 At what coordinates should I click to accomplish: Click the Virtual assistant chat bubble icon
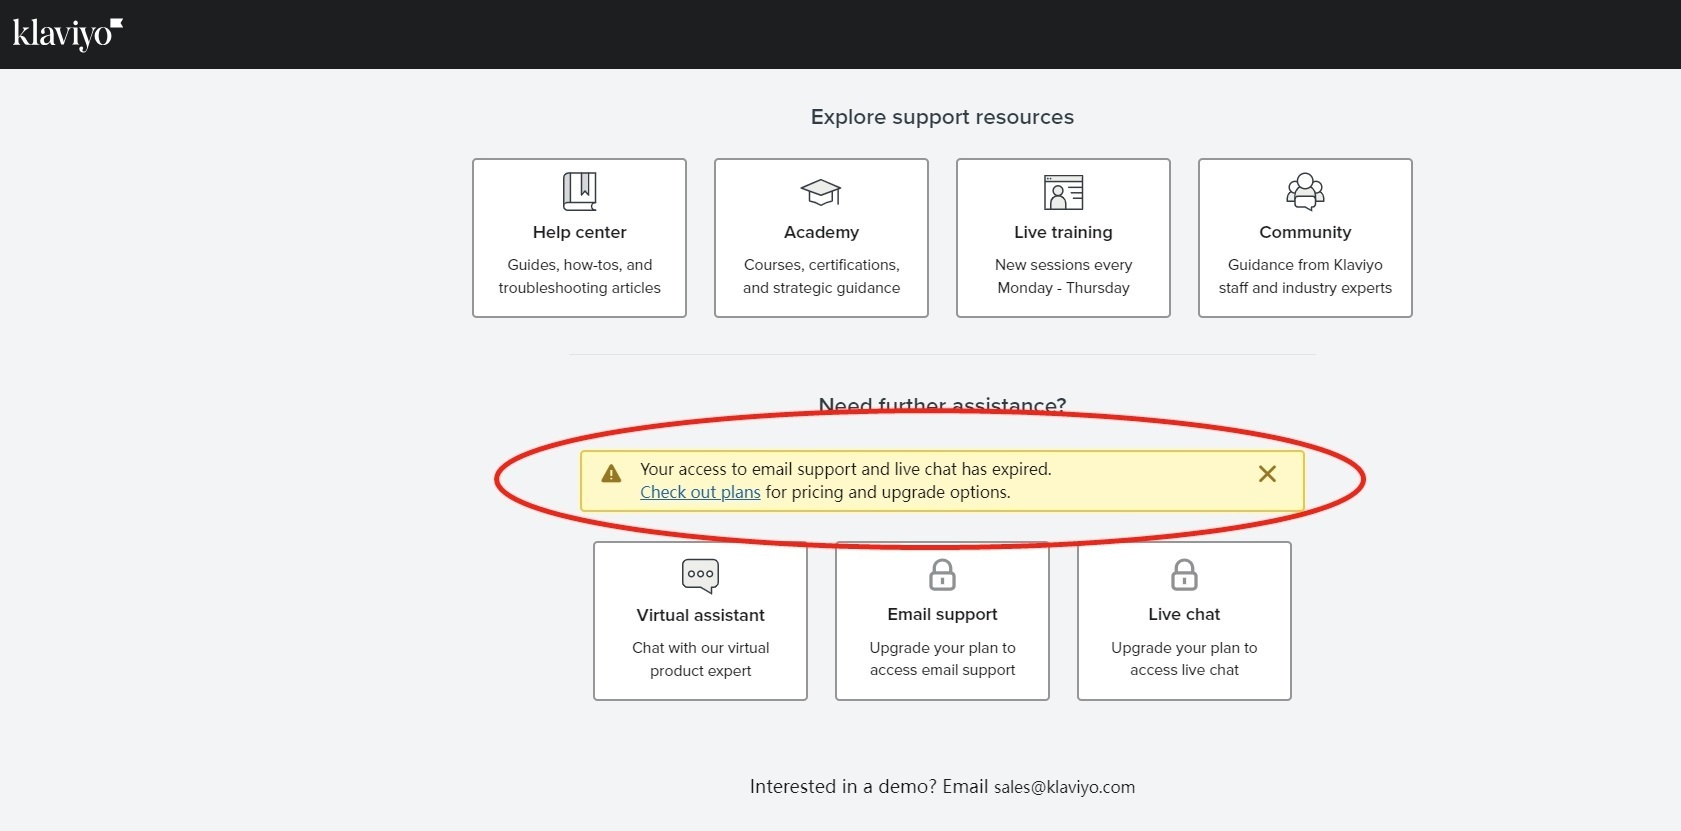coord(700,575)
